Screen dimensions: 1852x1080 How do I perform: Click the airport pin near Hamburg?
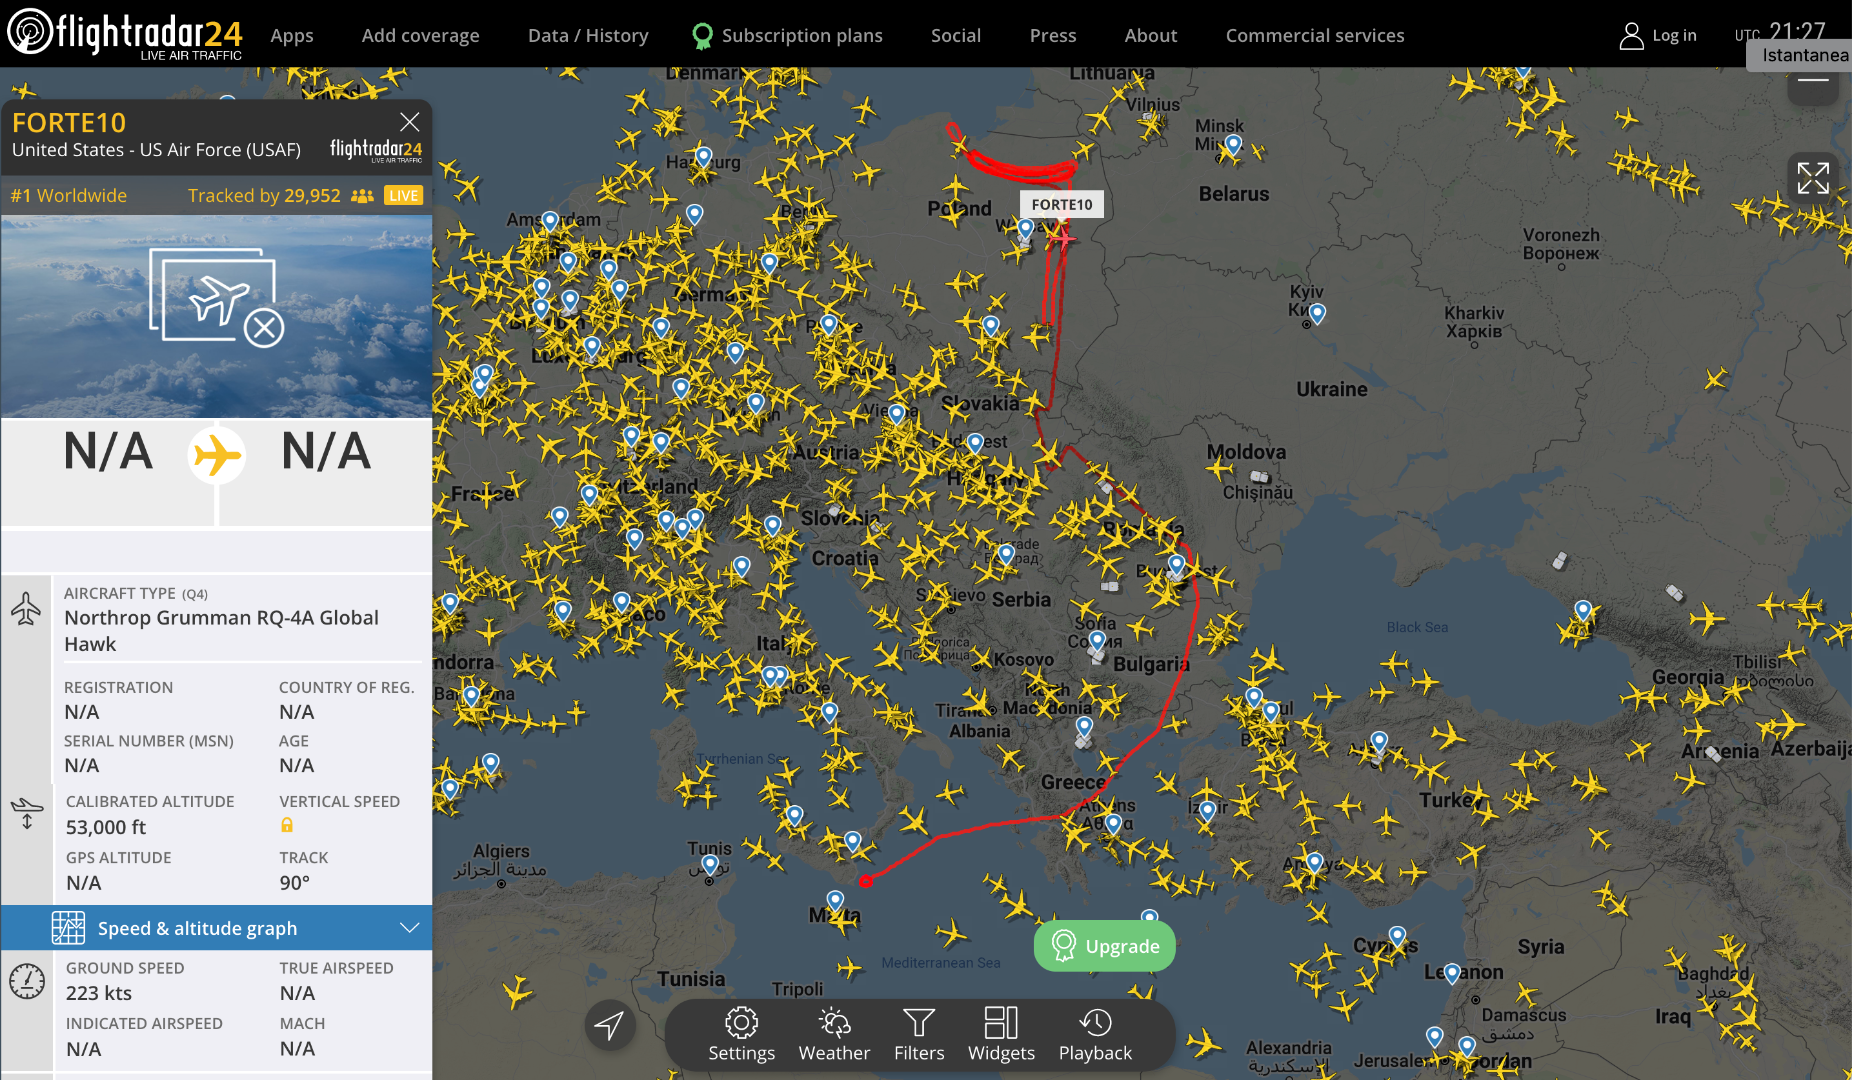[x=704, y=157]
